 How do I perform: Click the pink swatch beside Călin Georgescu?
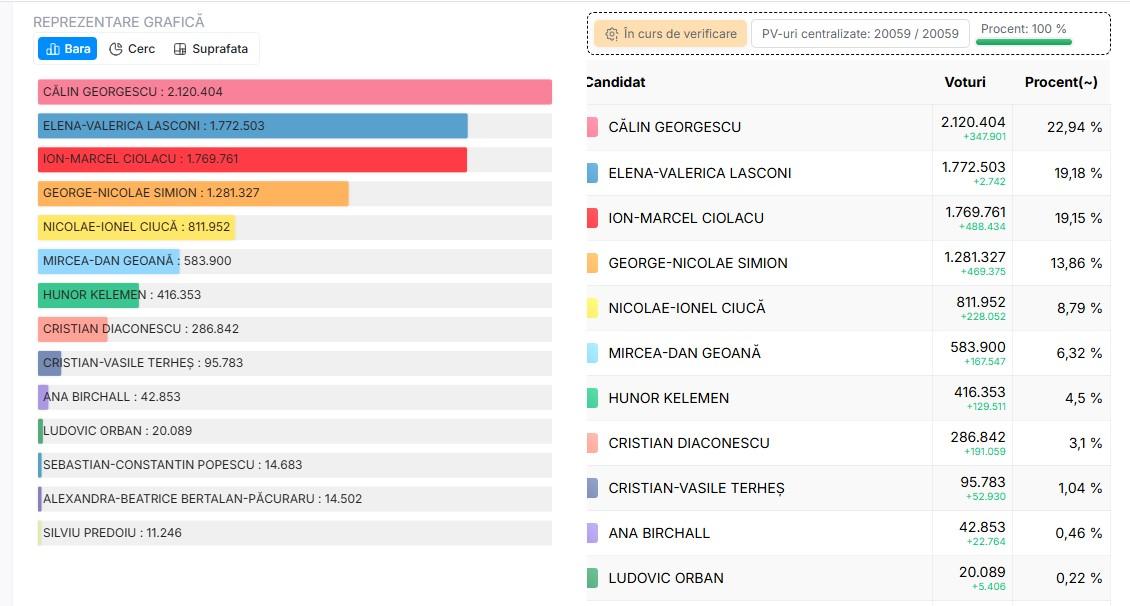coord(592,127)
